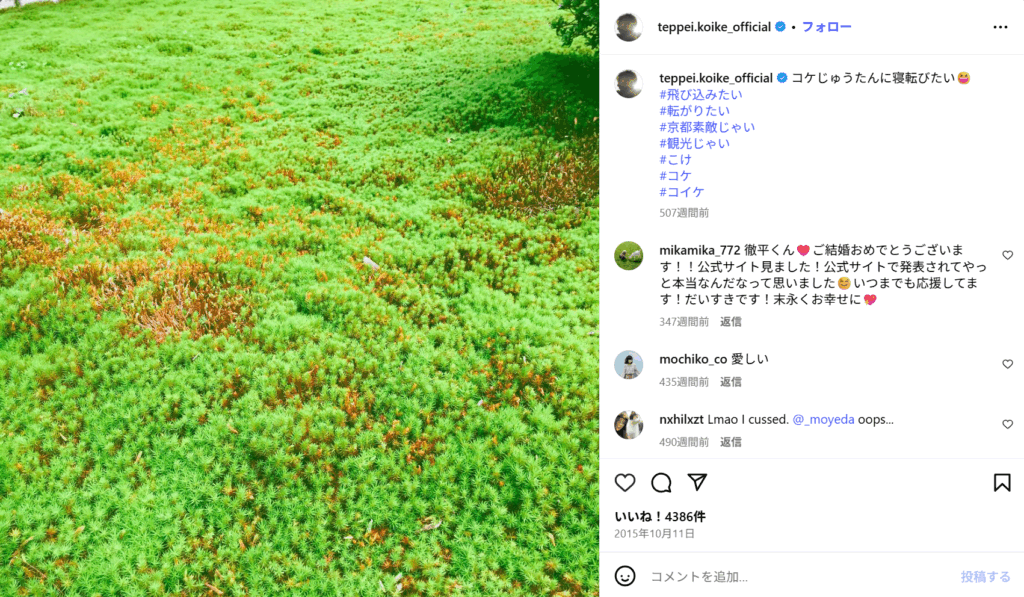Click the コメントを追加 input field
The image size is (1024, 597).
coord(797,576)
